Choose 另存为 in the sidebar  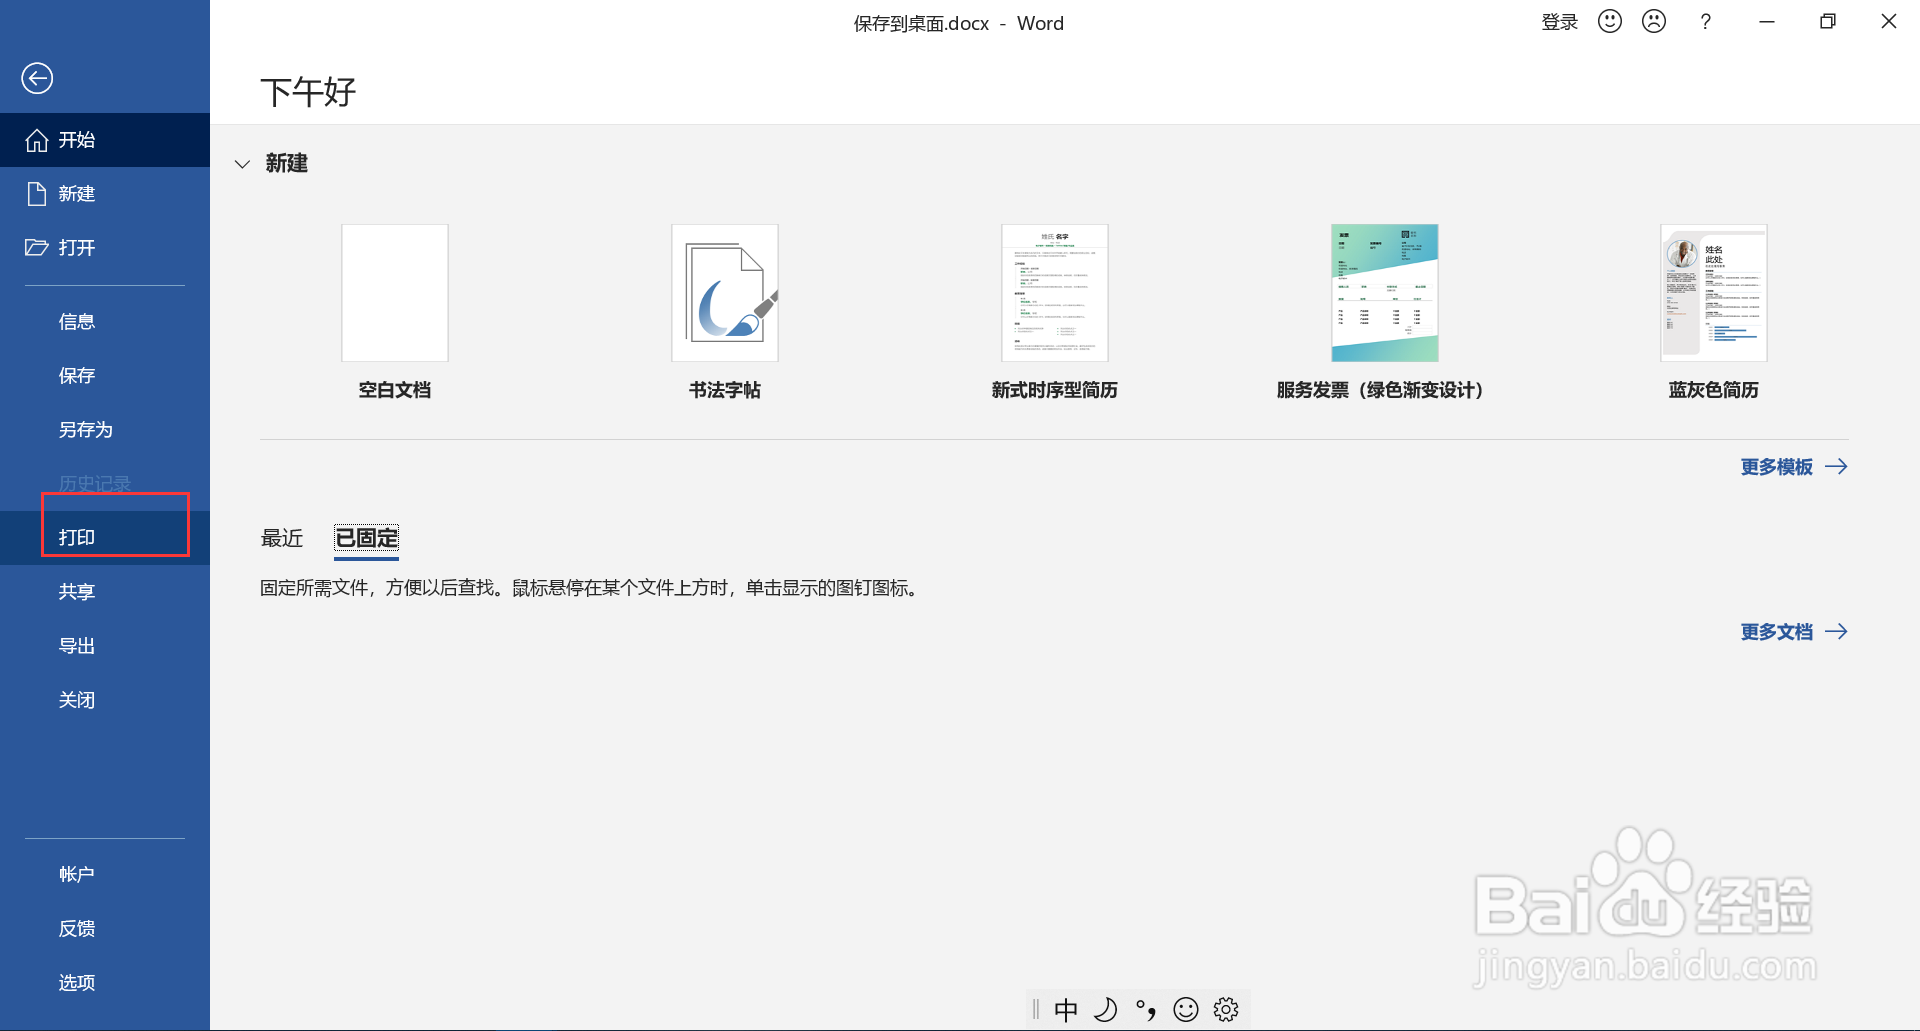point(105,430)
